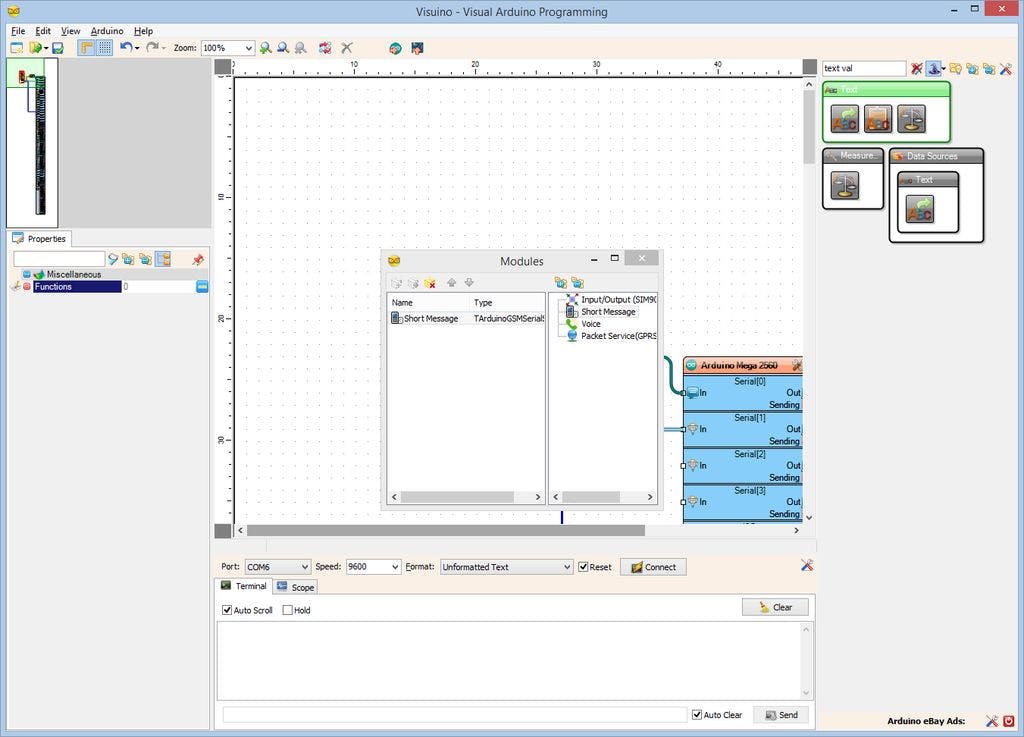Image resolution: width=1024 pixels, height=737 pixels.
Task: Click the Save project toolbar icon
Action: [58, 48]
